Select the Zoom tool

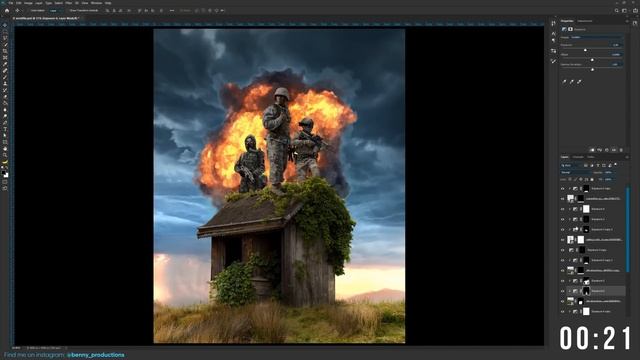5,155
